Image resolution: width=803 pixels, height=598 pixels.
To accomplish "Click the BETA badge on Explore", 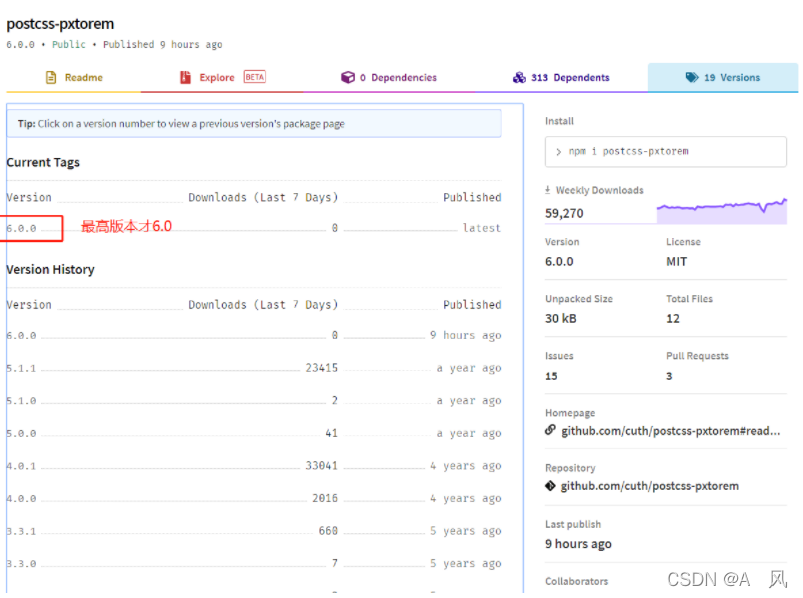I will (x=255, y=77).
